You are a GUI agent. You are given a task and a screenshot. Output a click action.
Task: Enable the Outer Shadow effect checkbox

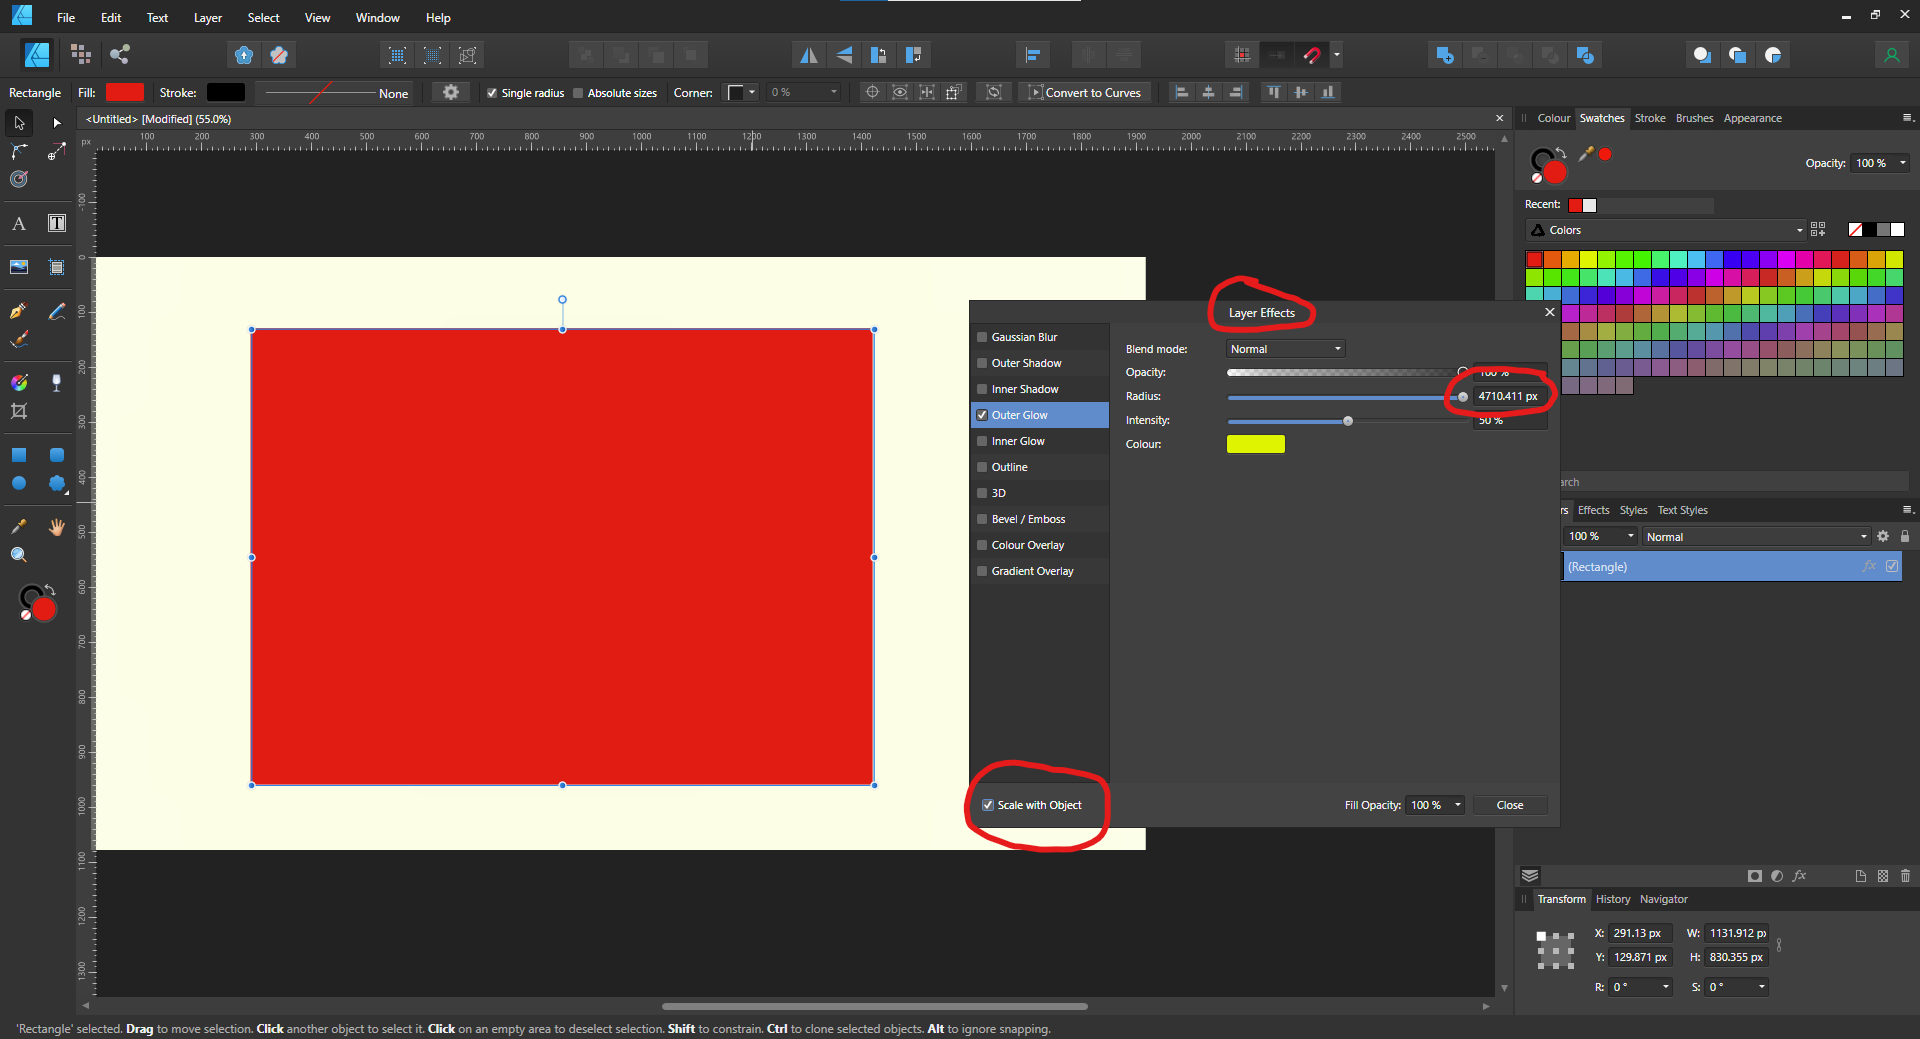click(x=983, y=363)
